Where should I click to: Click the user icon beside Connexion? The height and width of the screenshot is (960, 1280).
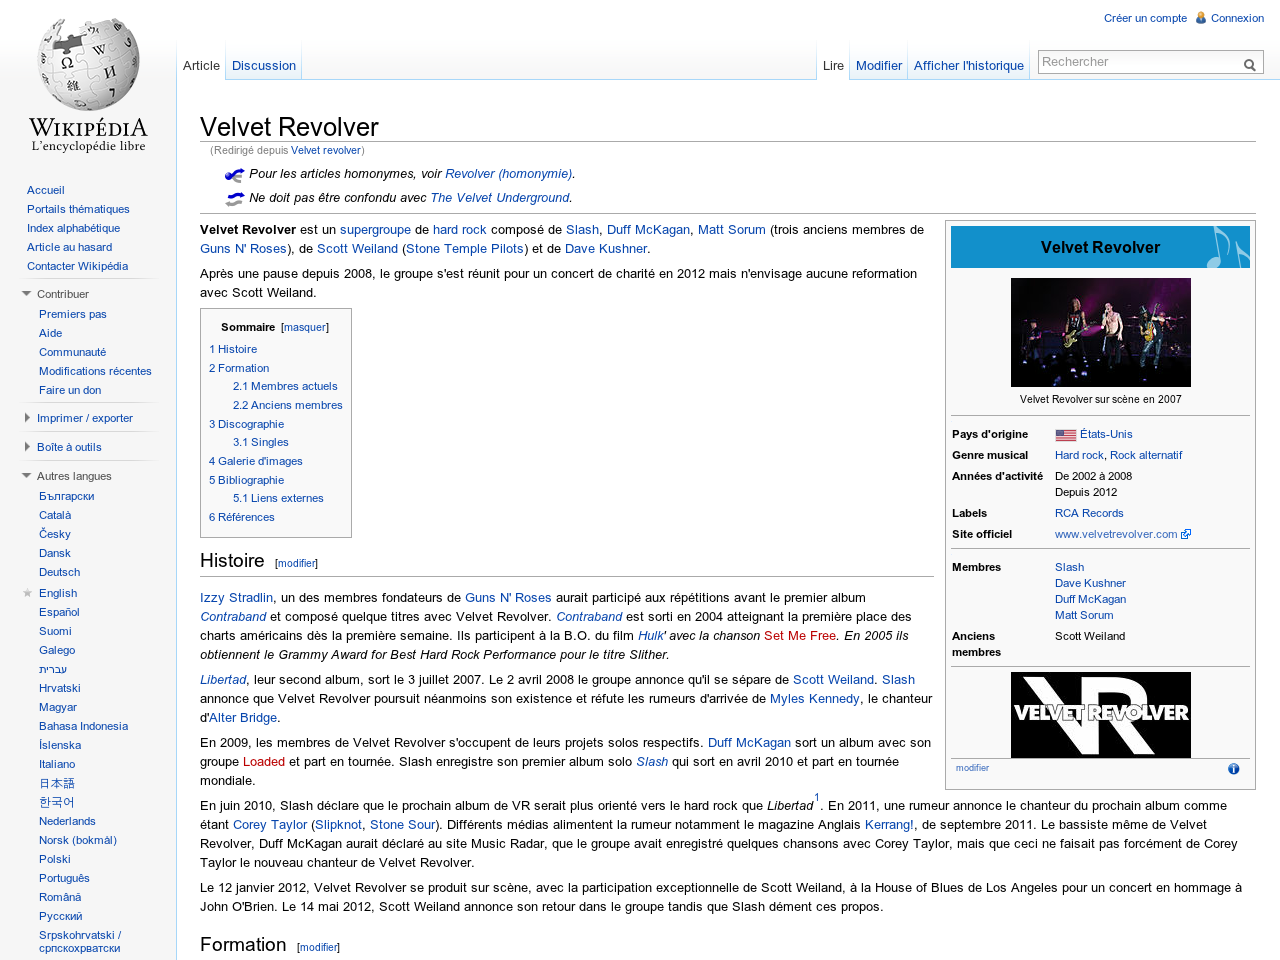coord(1201,18)
